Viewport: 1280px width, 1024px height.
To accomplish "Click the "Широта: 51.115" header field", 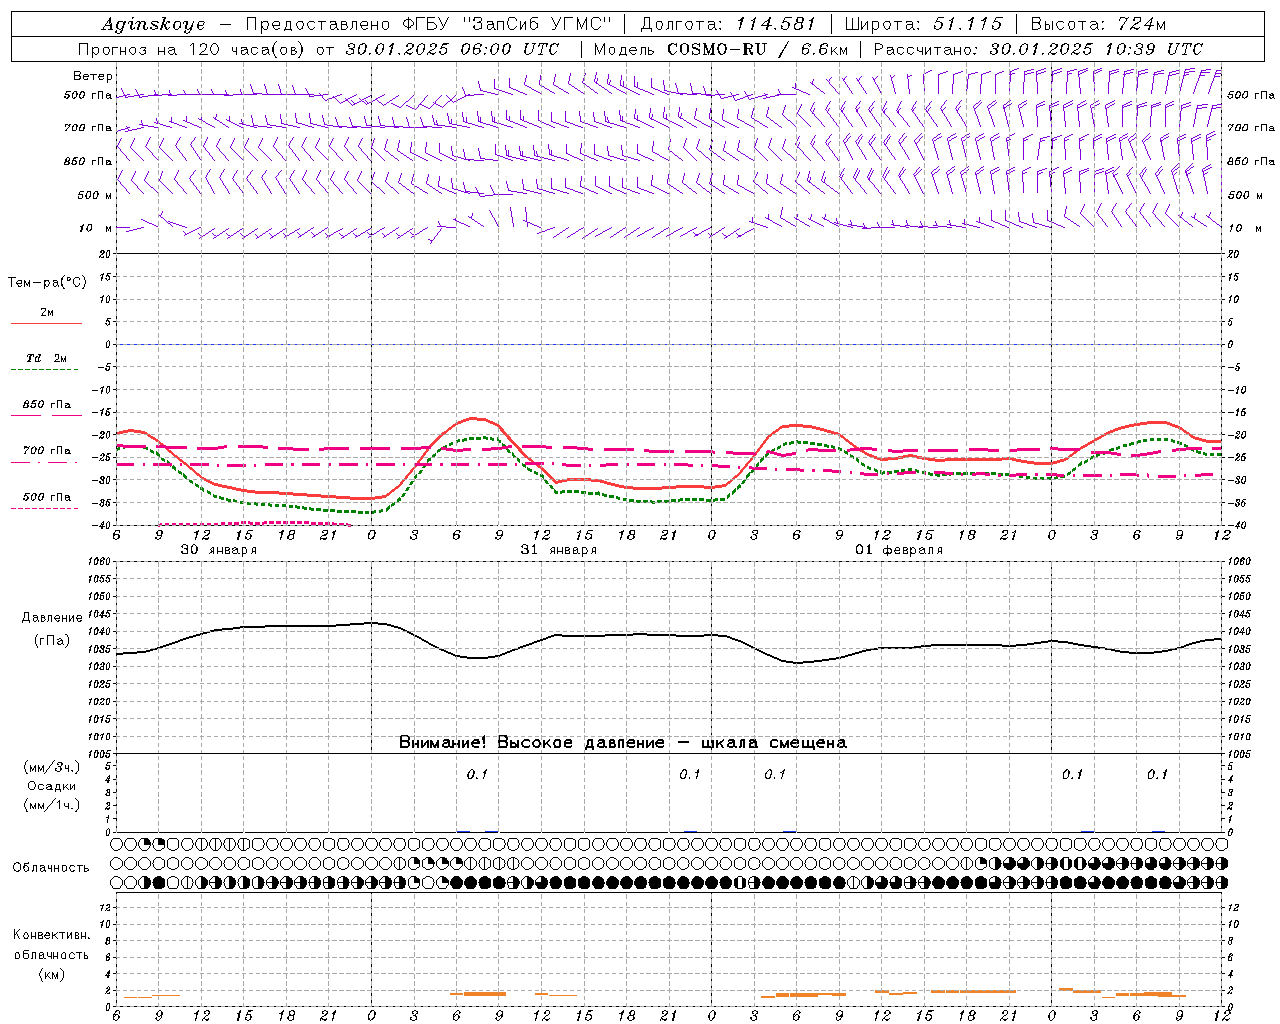I will pos(923,24).
